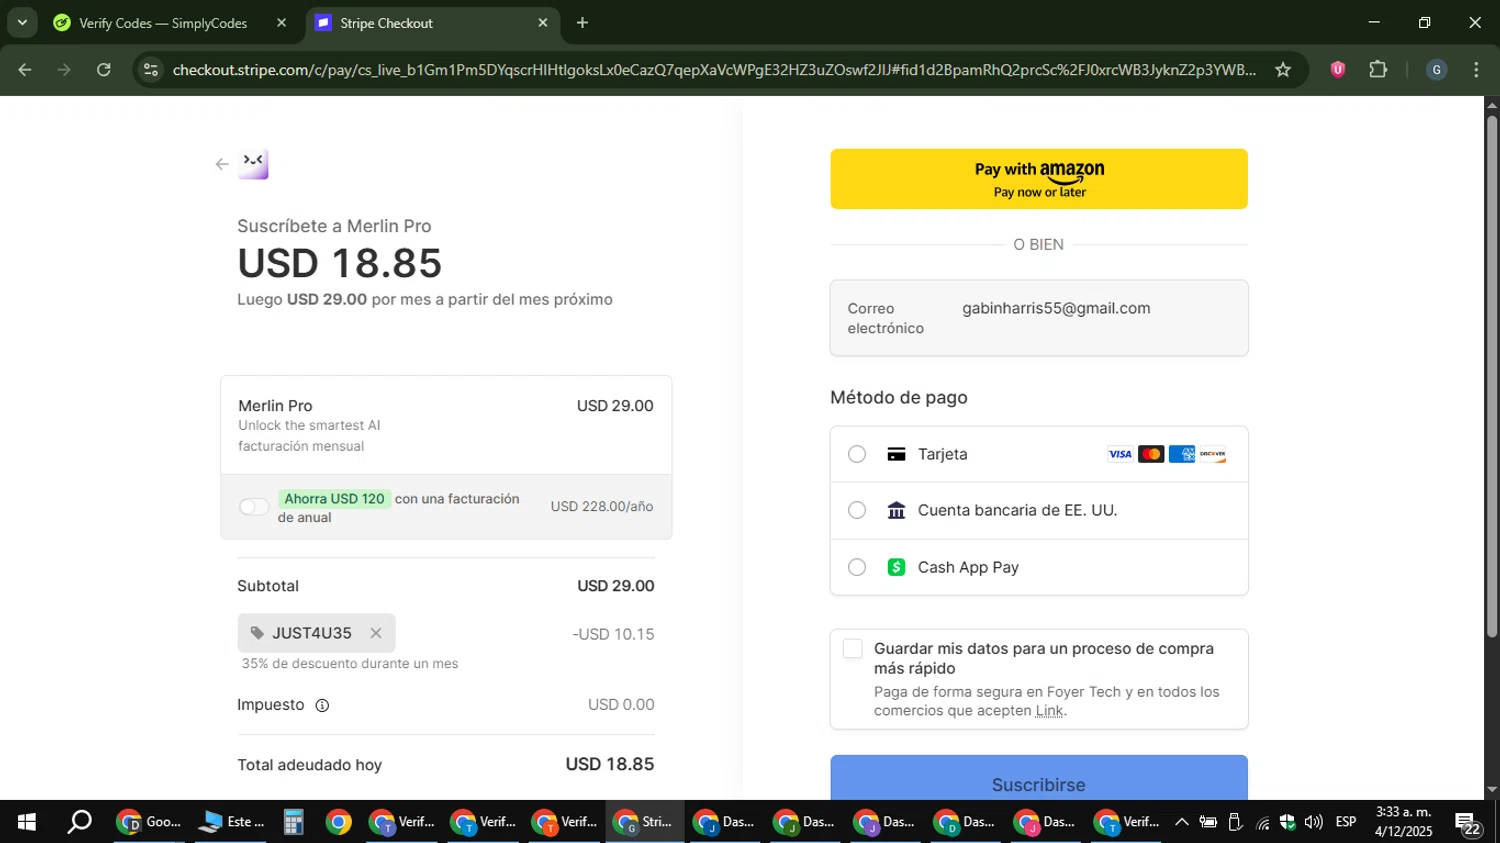Close the Verify Codes tab

(281, 23)
